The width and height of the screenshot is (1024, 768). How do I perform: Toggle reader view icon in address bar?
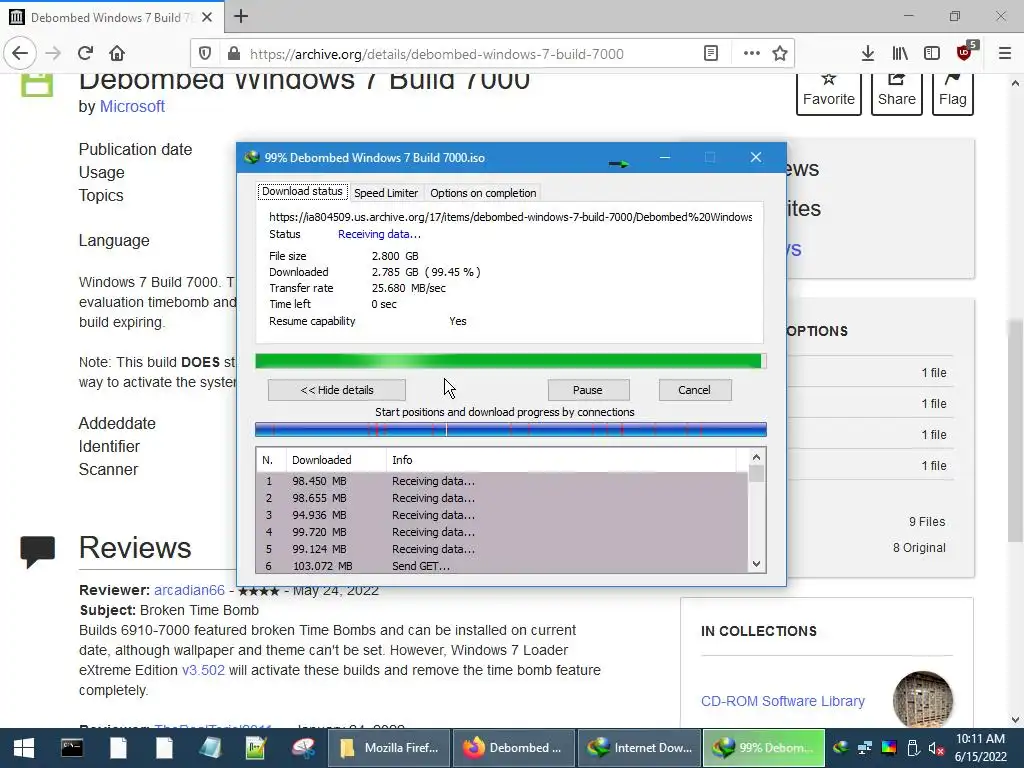click(711, 54)
